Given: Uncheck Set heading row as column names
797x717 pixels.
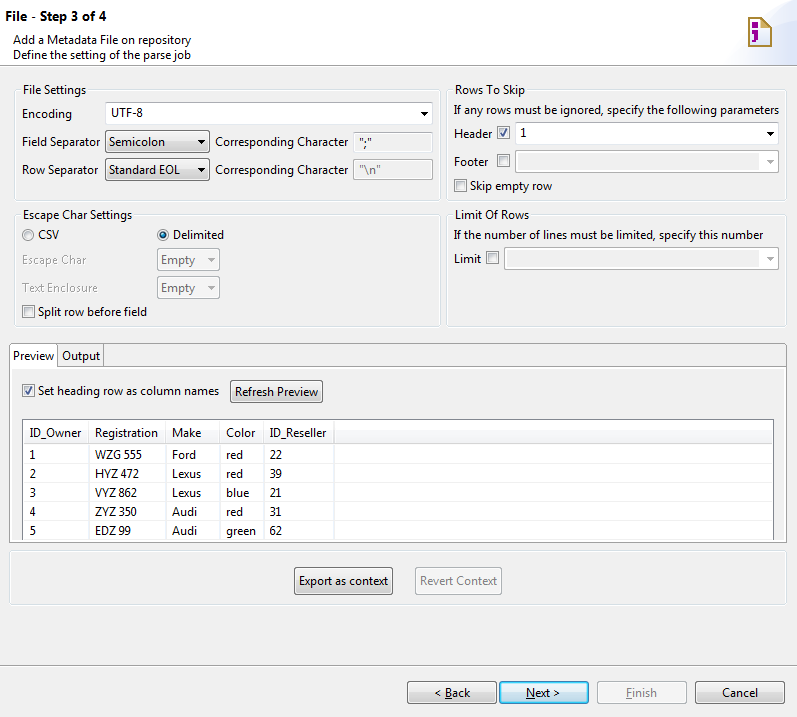Looking at the screenshot, I should (28, 391).
